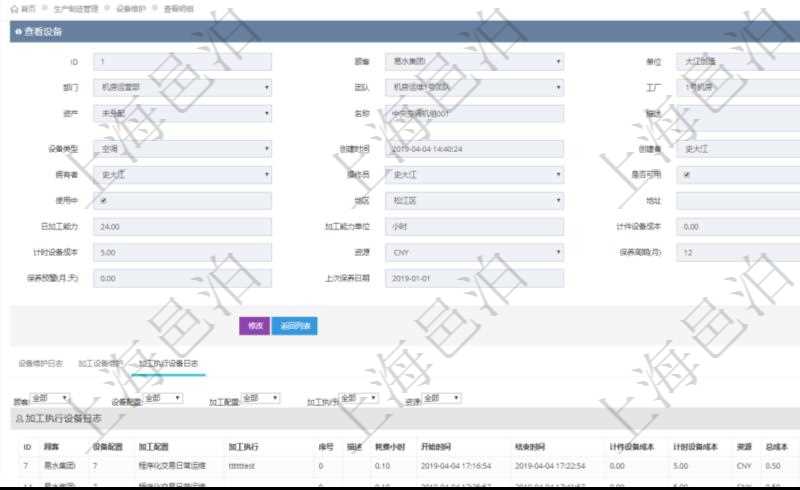Toggle the 是否可用 checkbox
Image resolution: width=800 pixels, height=490 pixels.
pos(686,175)
